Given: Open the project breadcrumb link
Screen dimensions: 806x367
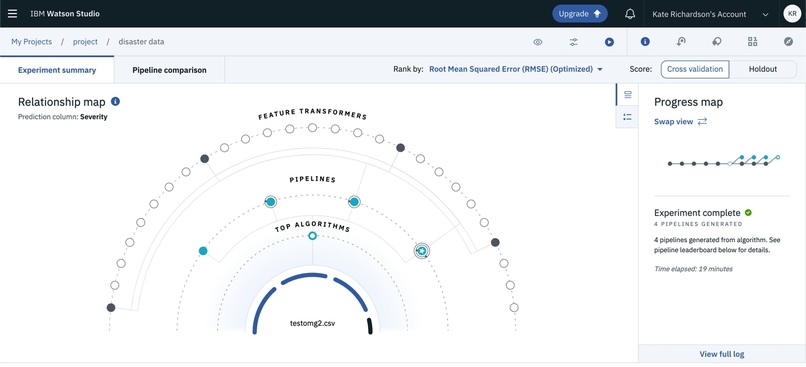Looking at the screenshot, I should pos(85,42).
